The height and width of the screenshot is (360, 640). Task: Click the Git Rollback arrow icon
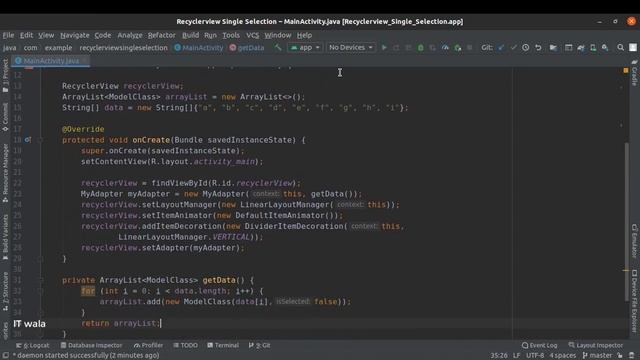tap(538, 48)
